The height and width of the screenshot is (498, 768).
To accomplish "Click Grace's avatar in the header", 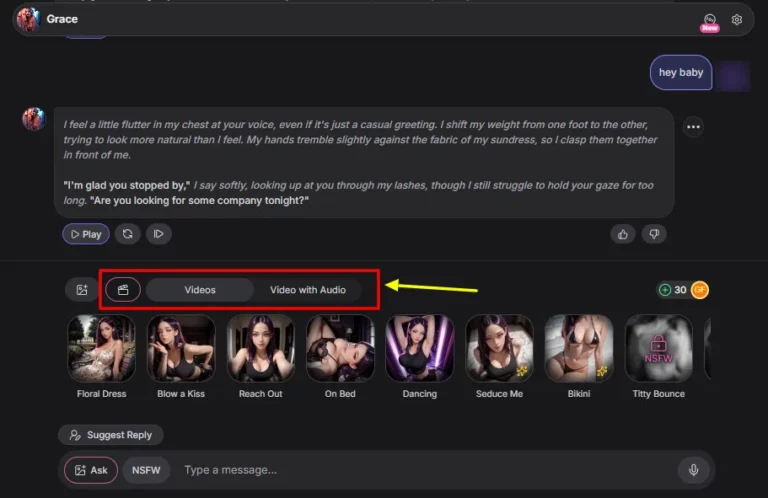I will pyautogui.click(x=27, y=20).
